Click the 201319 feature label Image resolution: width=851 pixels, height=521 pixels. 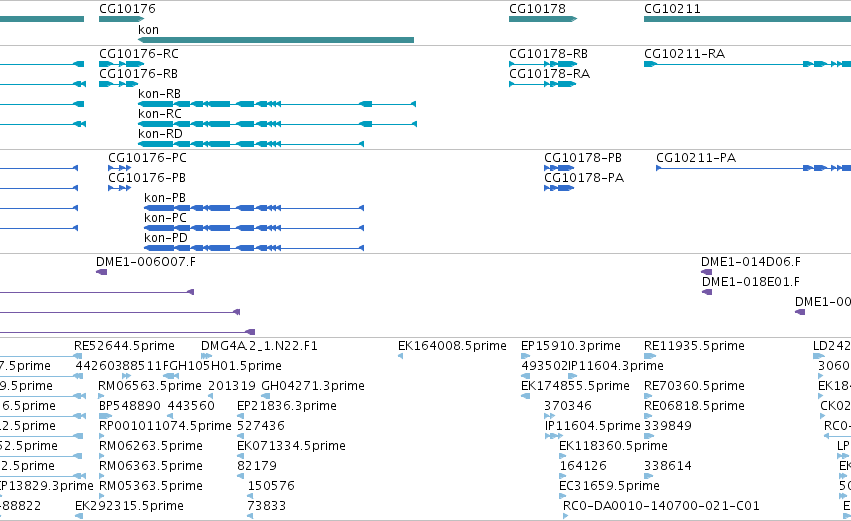[232, 386]
